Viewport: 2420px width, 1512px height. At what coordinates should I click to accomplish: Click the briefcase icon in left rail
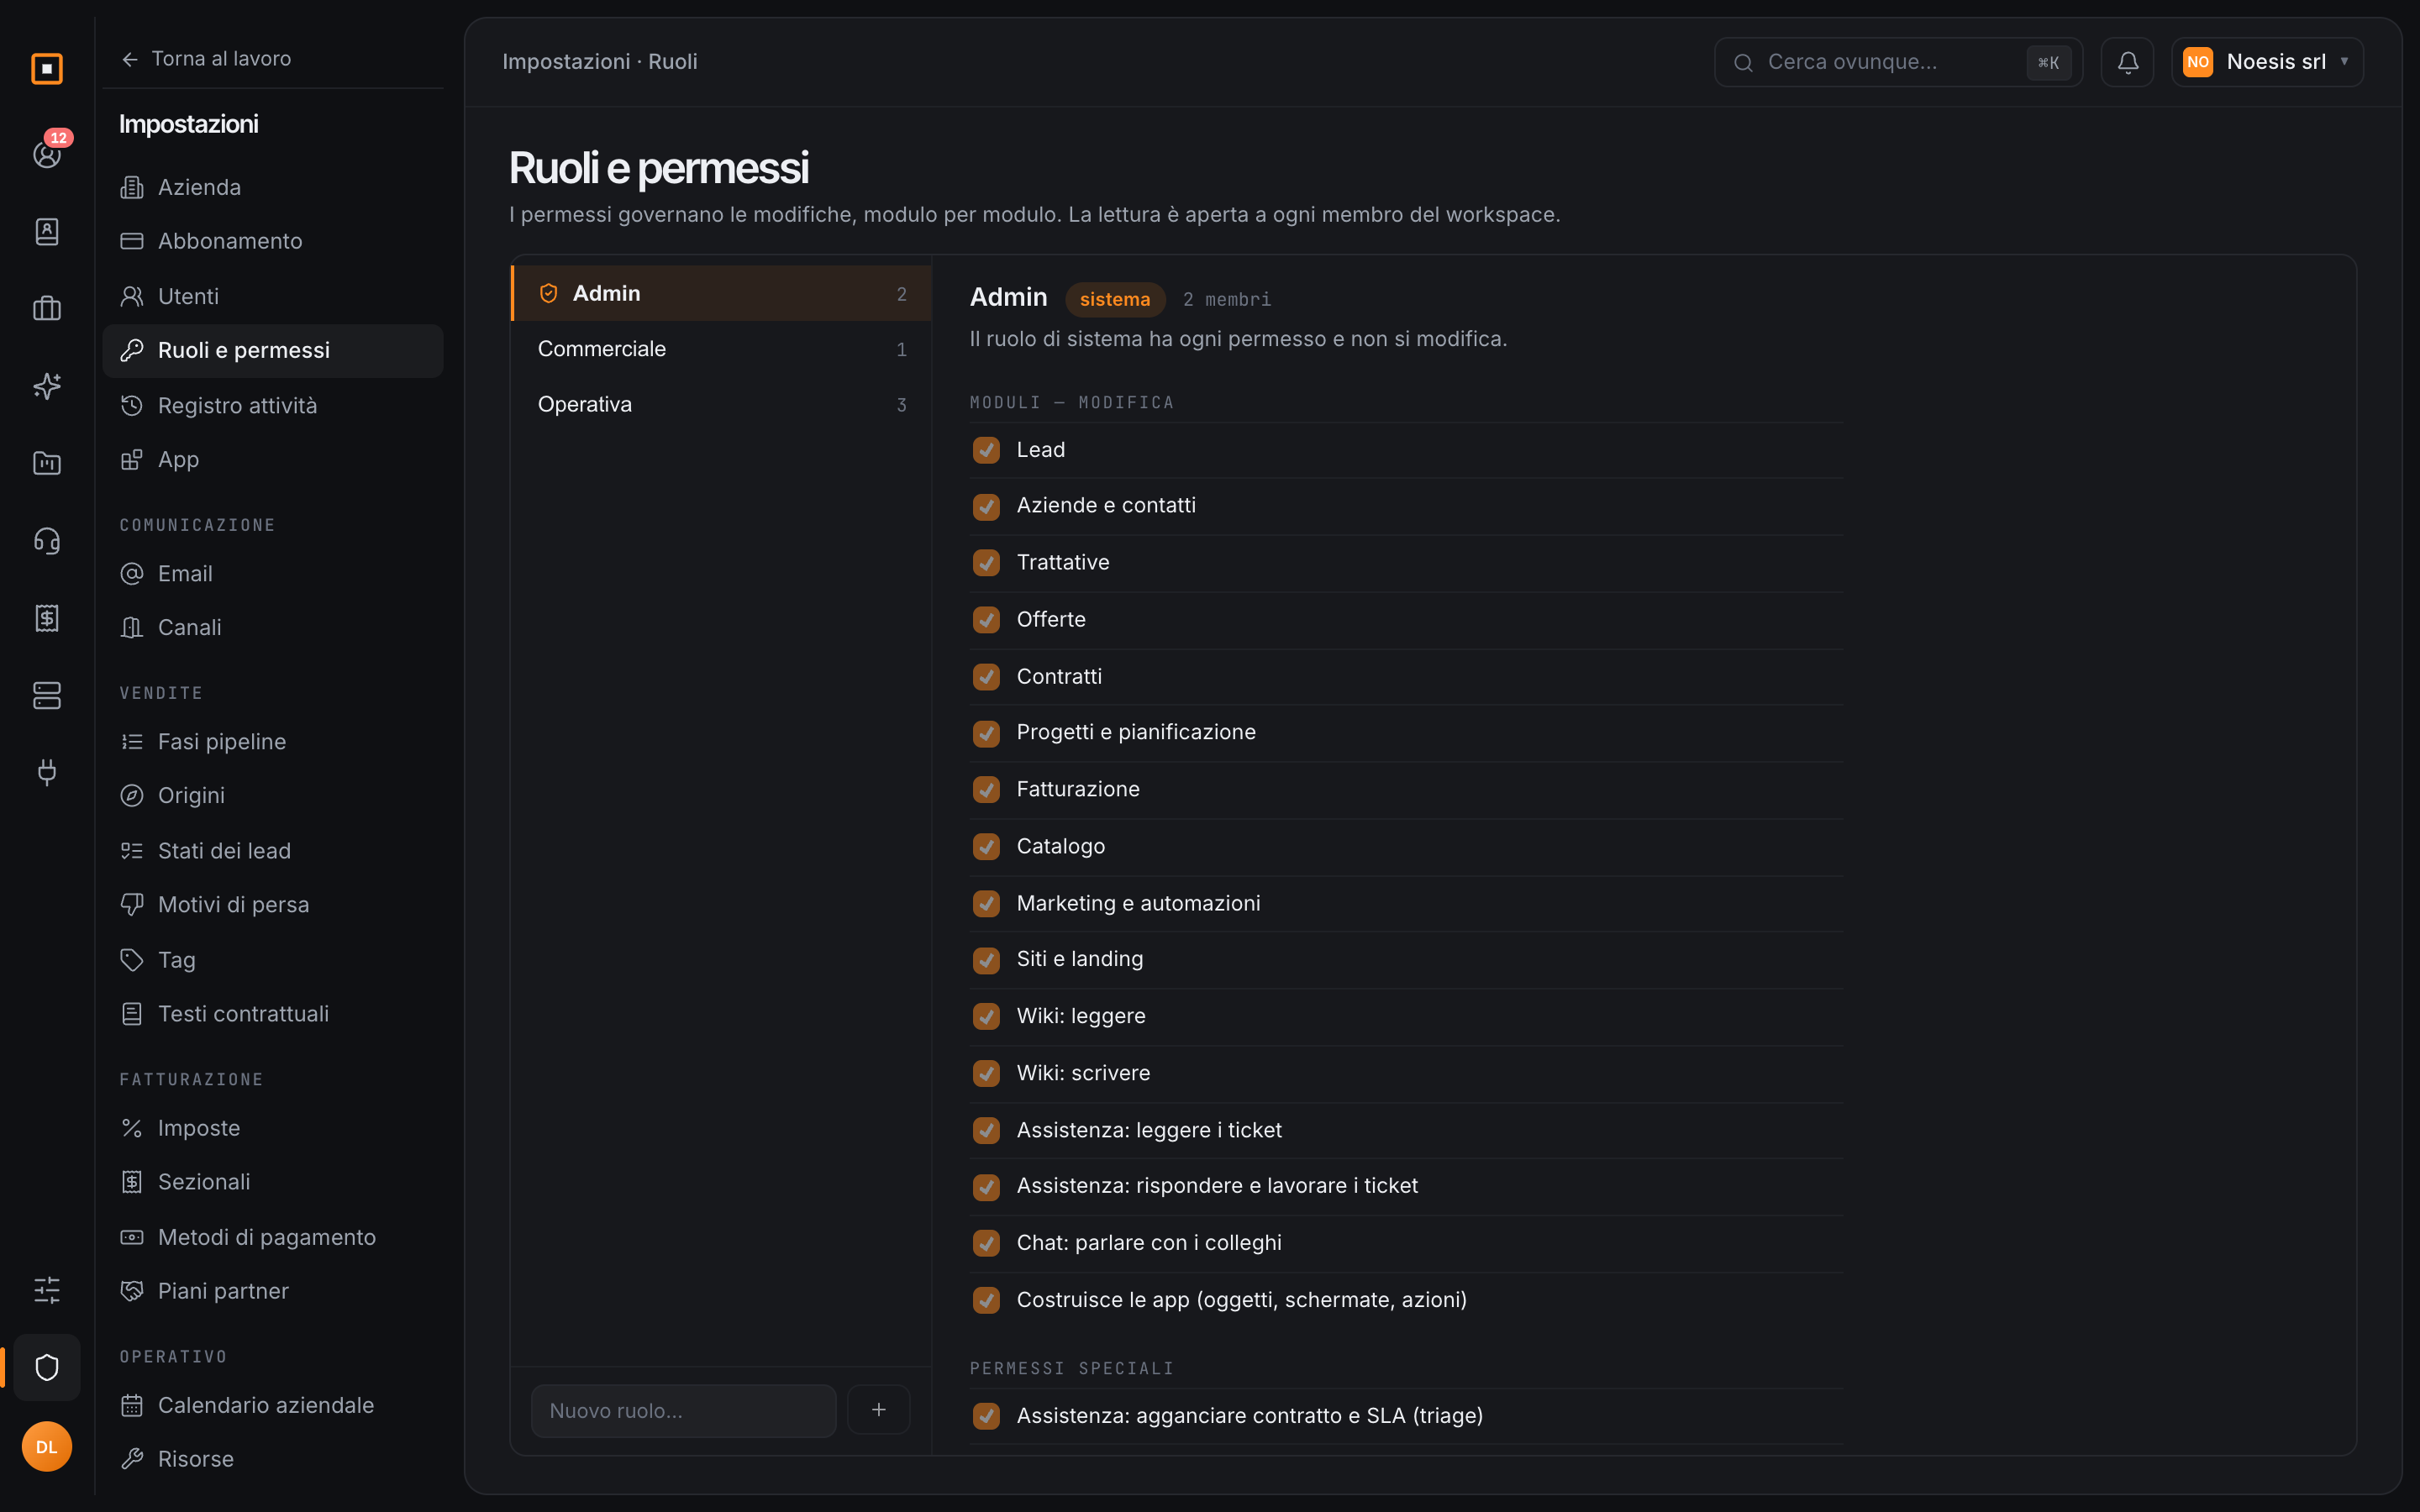47,309
